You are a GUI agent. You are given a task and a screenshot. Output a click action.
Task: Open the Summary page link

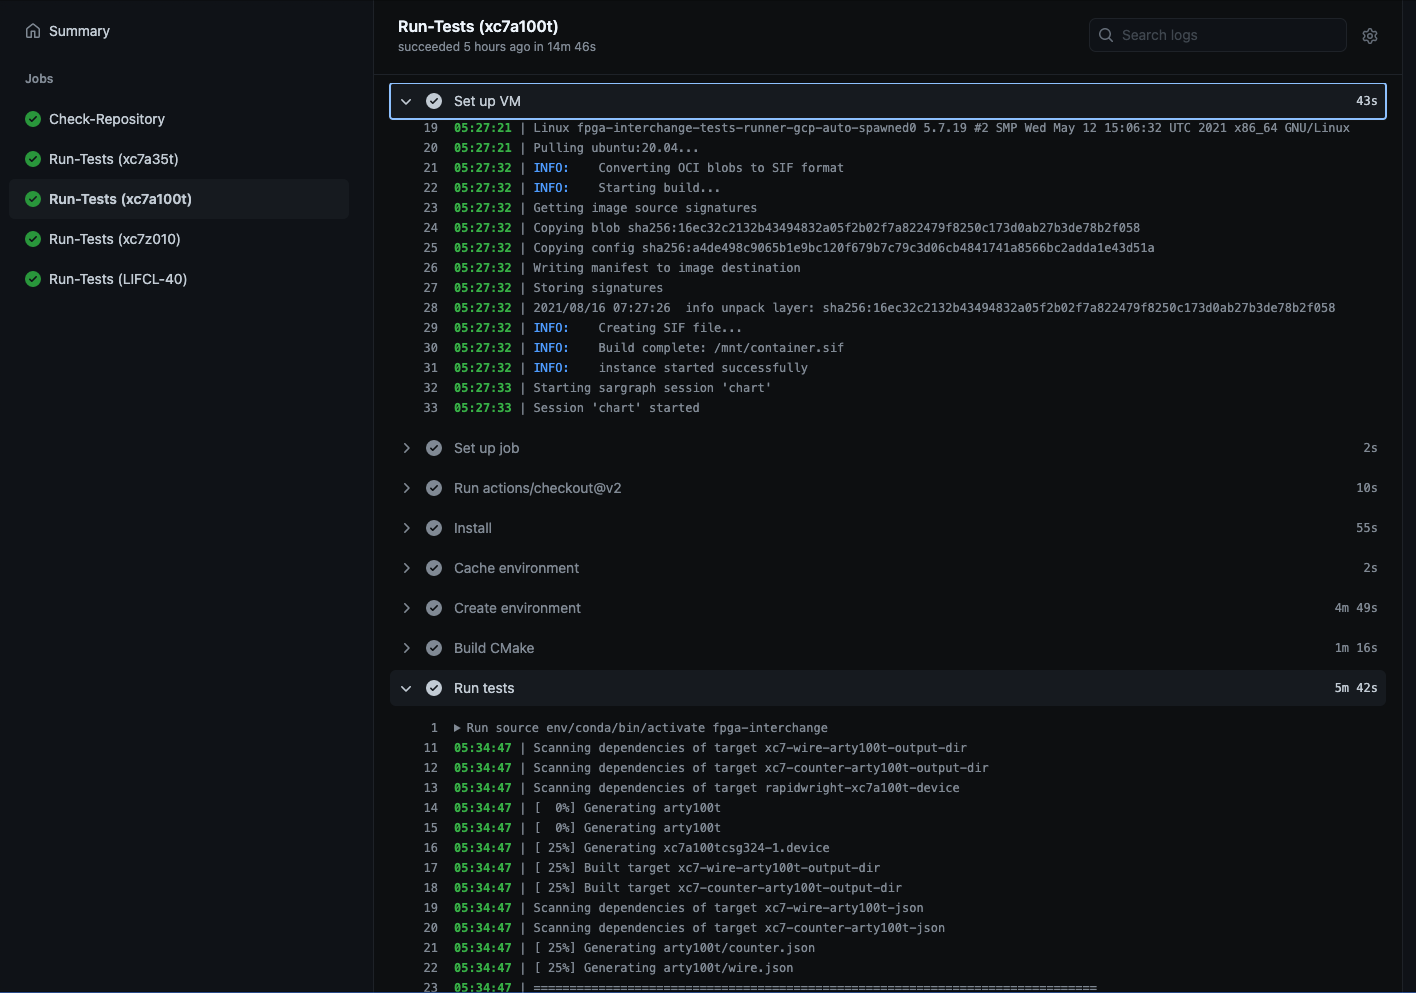(79, 31)
